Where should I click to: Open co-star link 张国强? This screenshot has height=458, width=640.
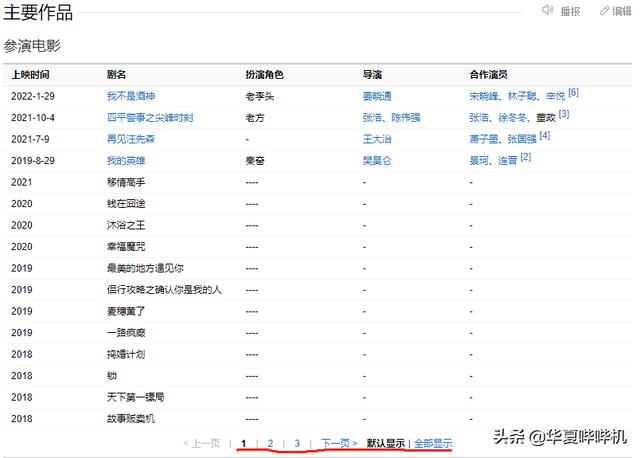[522, 139]
